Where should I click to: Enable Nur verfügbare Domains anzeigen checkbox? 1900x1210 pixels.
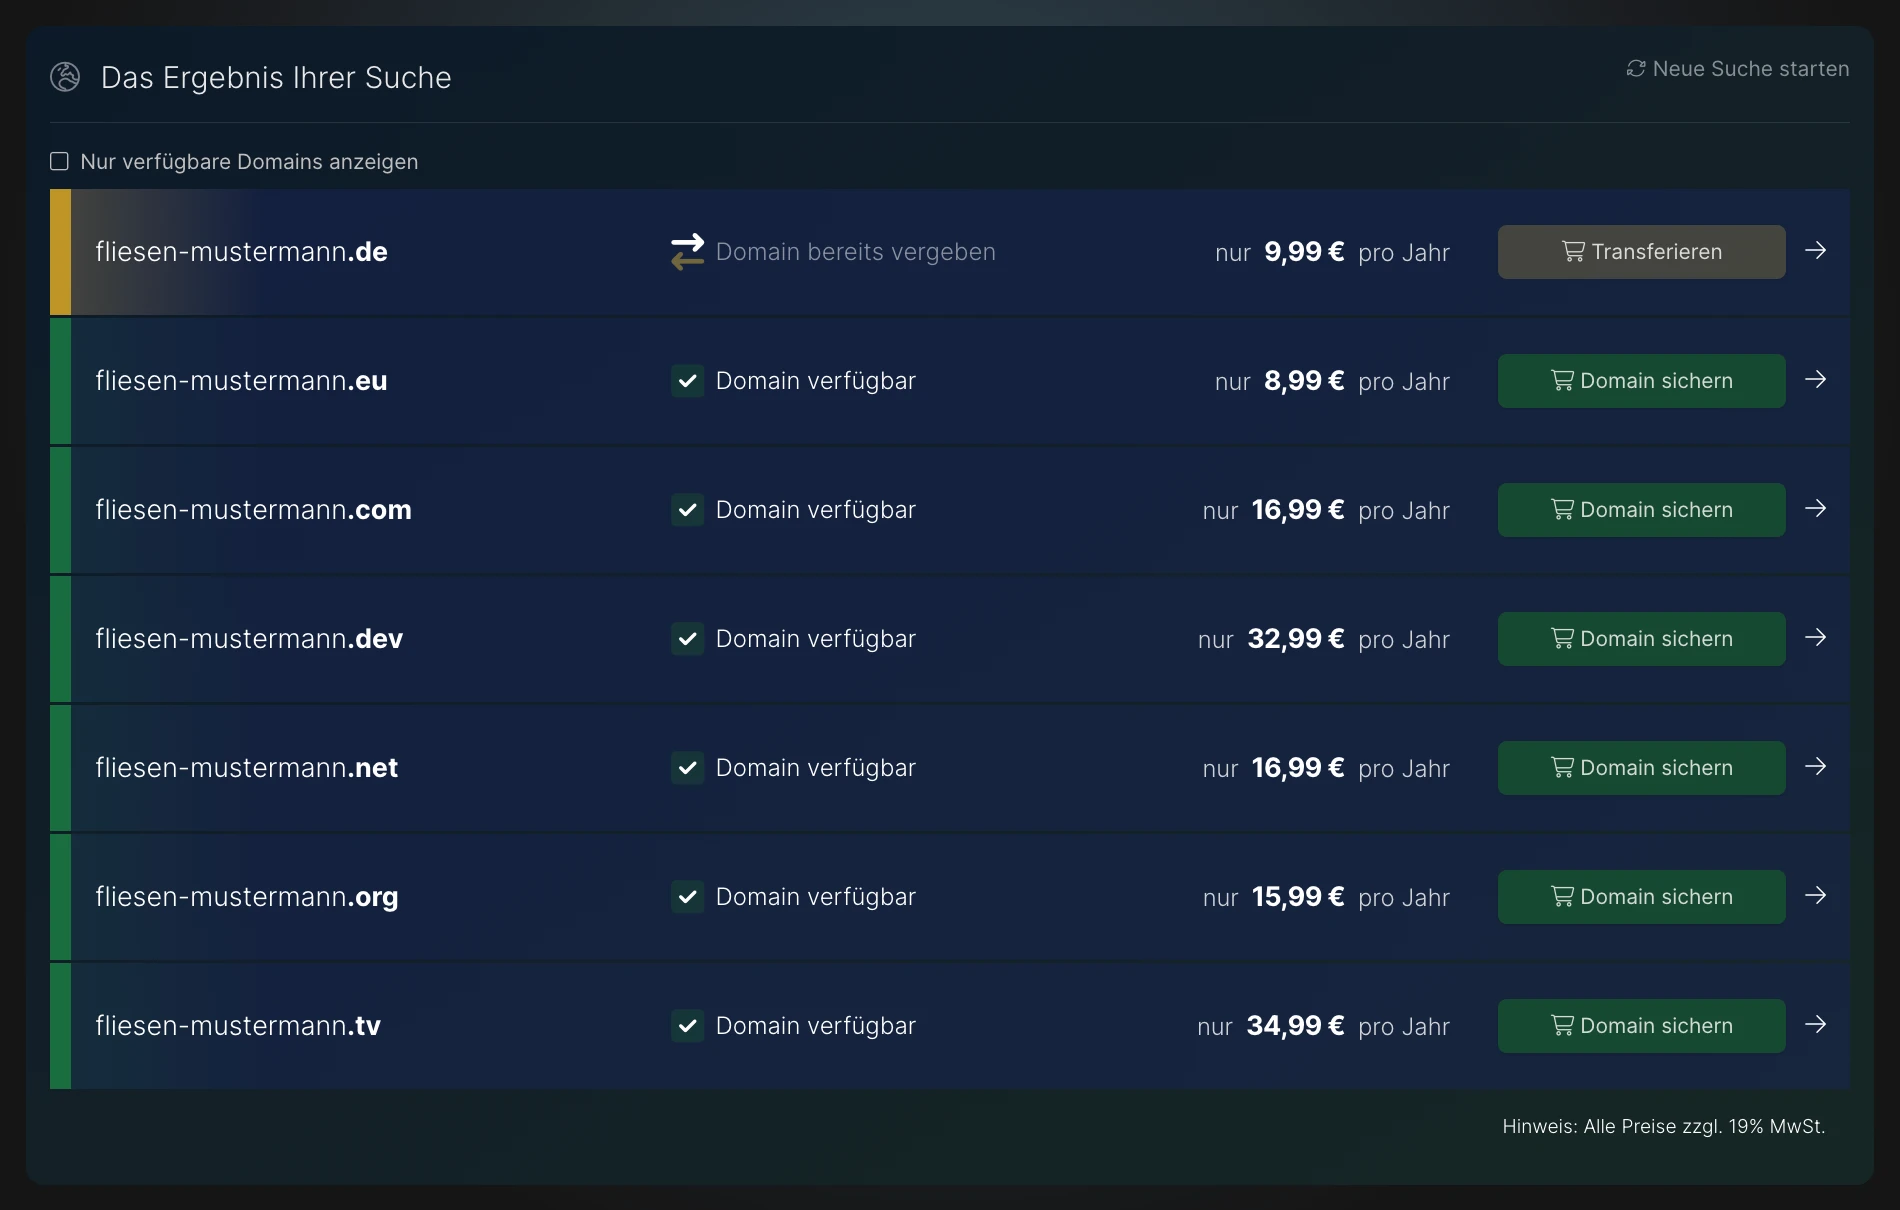[60, 161]
